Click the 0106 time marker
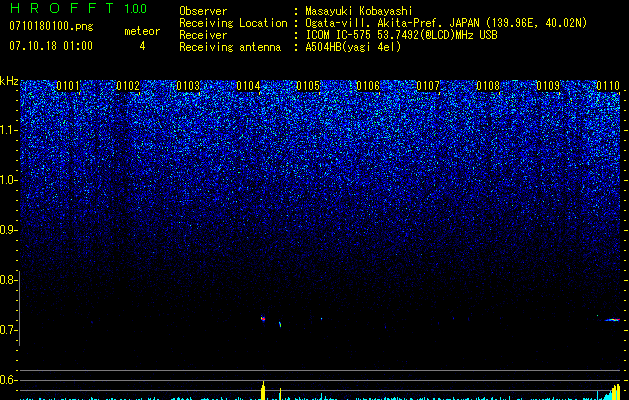Image resolution: width=629 pixels, height=400 pixels. [368, 86]
